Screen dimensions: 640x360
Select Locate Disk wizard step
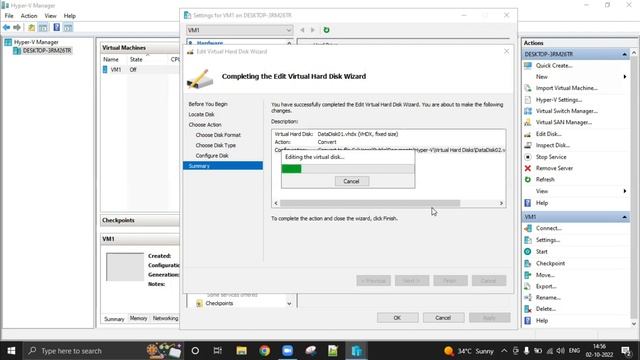pos(201,114)
